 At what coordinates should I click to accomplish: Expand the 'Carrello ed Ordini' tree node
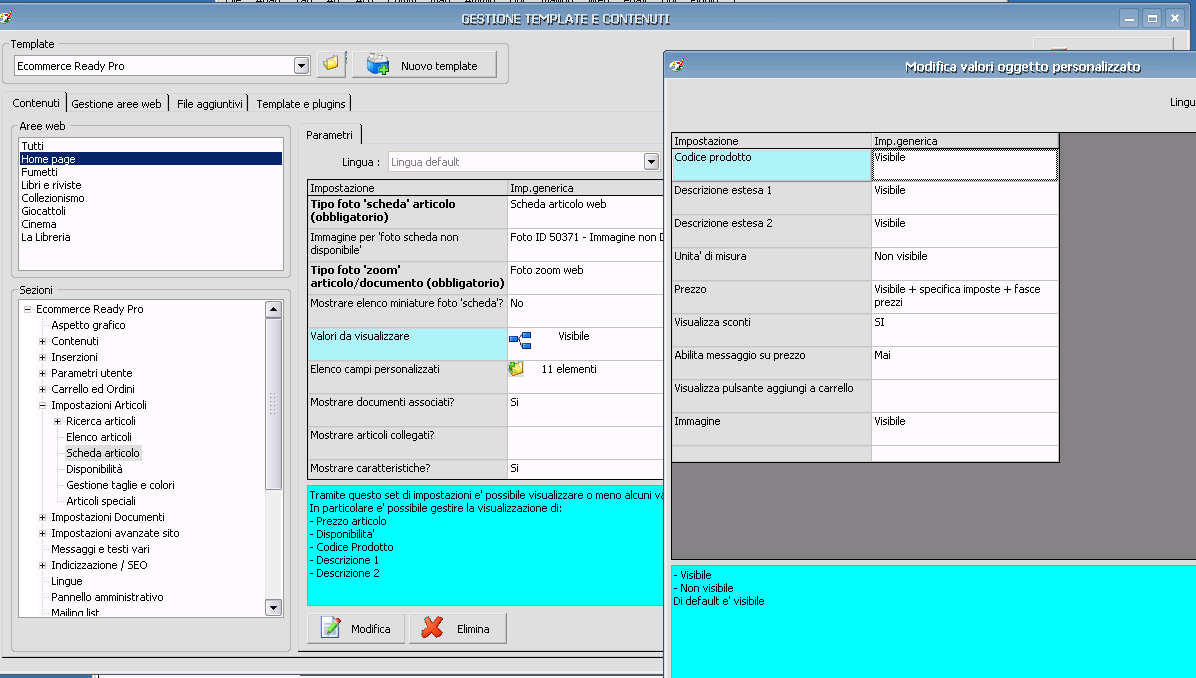click(x=43, y=389)
